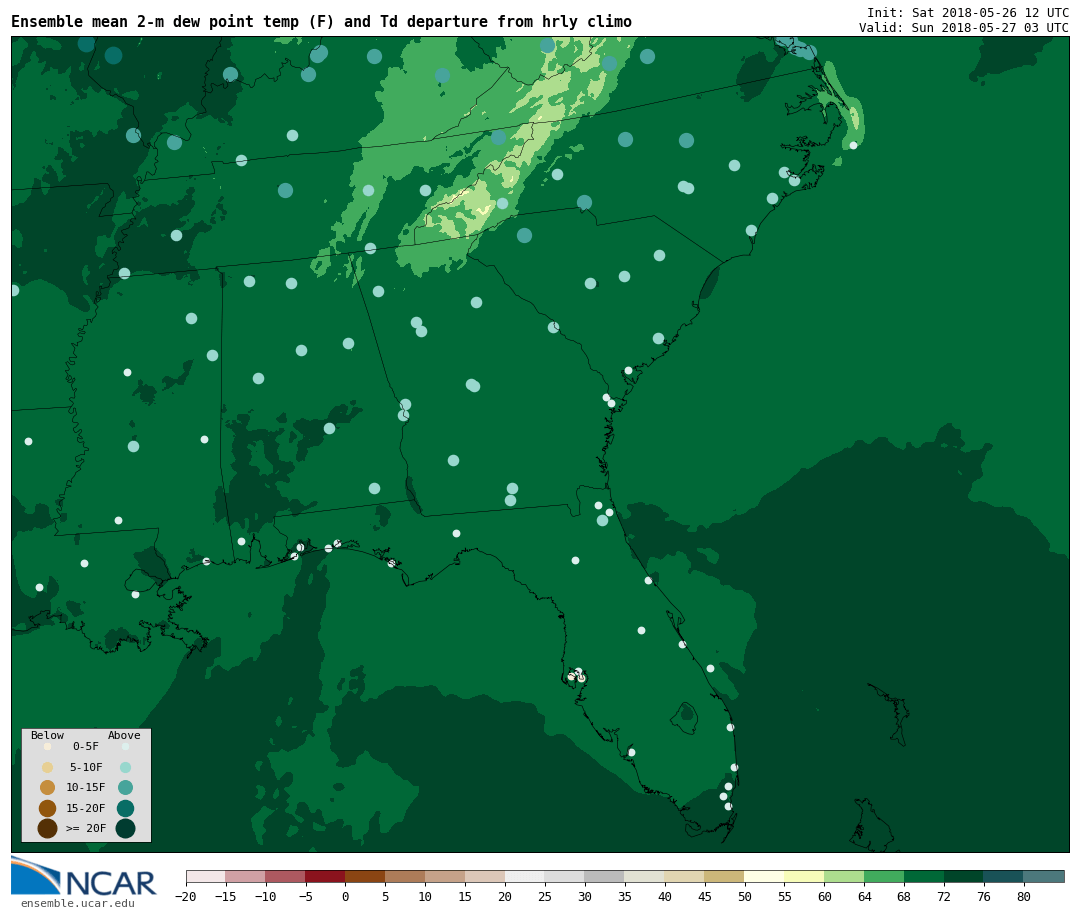Screen dimensions: 1080x915
Task: Click the '10-15F' legend label
Action: click(x=86, y=788)
